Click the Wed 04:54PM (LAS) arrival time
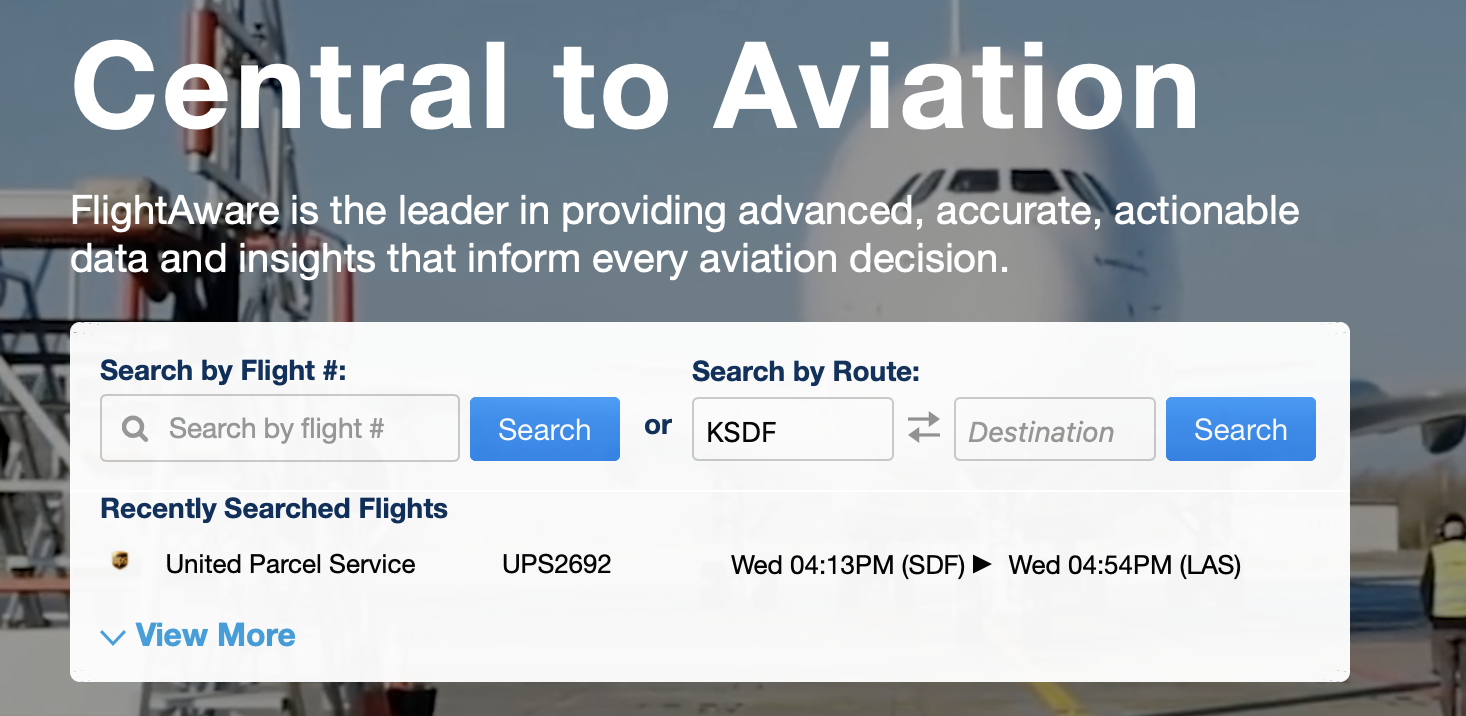The width and height of the screenshot is (1466, 716). pos(1124,565)
